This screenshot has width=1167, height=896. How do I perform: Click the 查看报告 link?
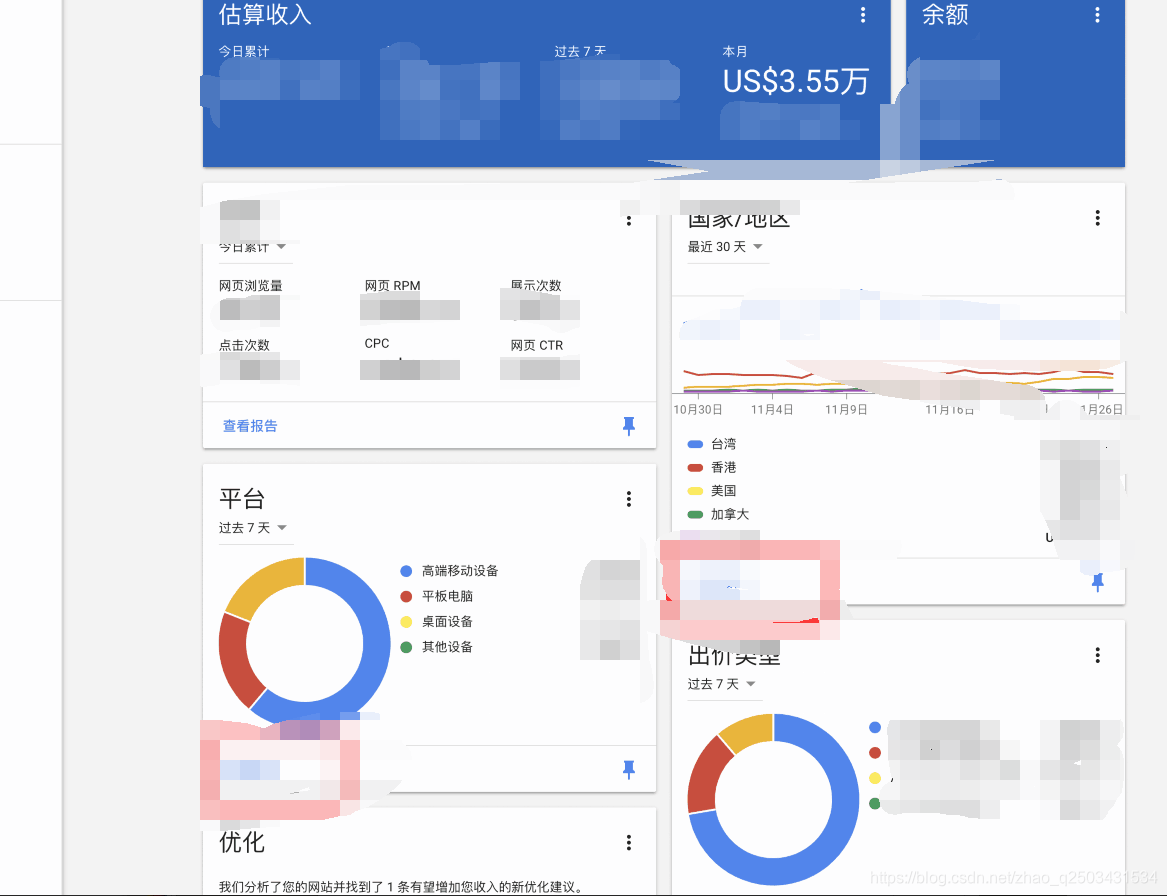point(249,425)
